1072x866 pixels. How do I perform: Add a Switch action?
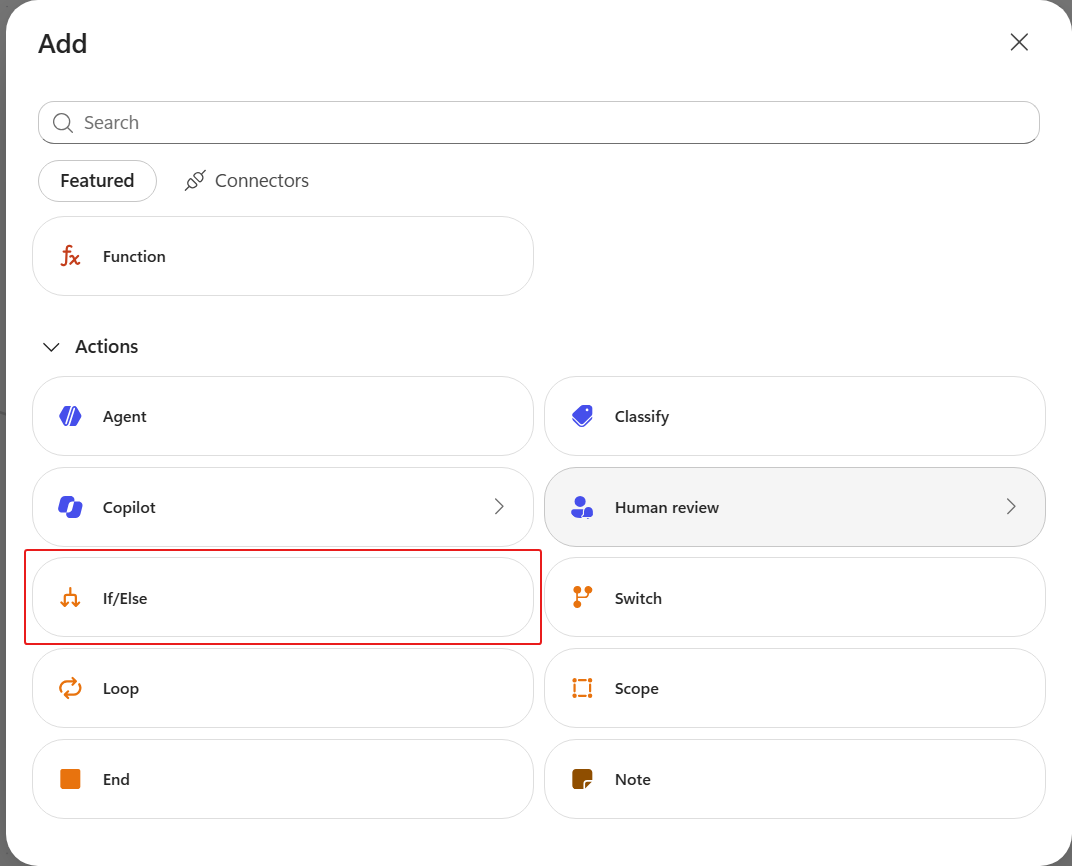[795, 597]
